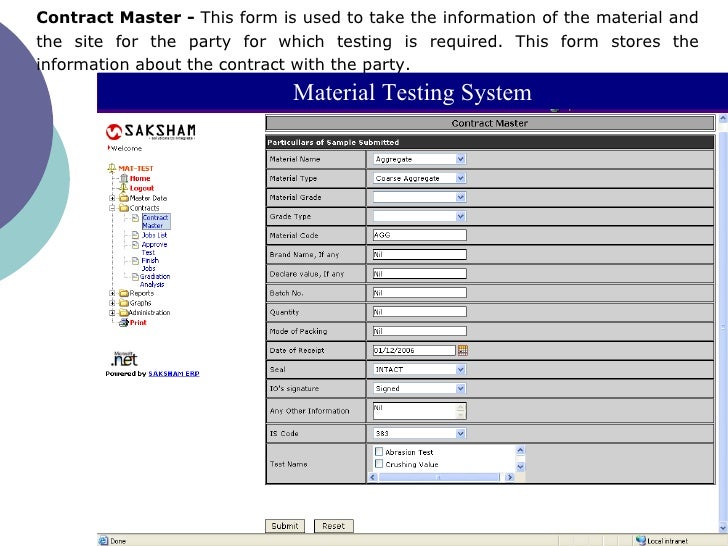
Task: Select Contract Master in navigation tree
Action: (x=156, y=221)
